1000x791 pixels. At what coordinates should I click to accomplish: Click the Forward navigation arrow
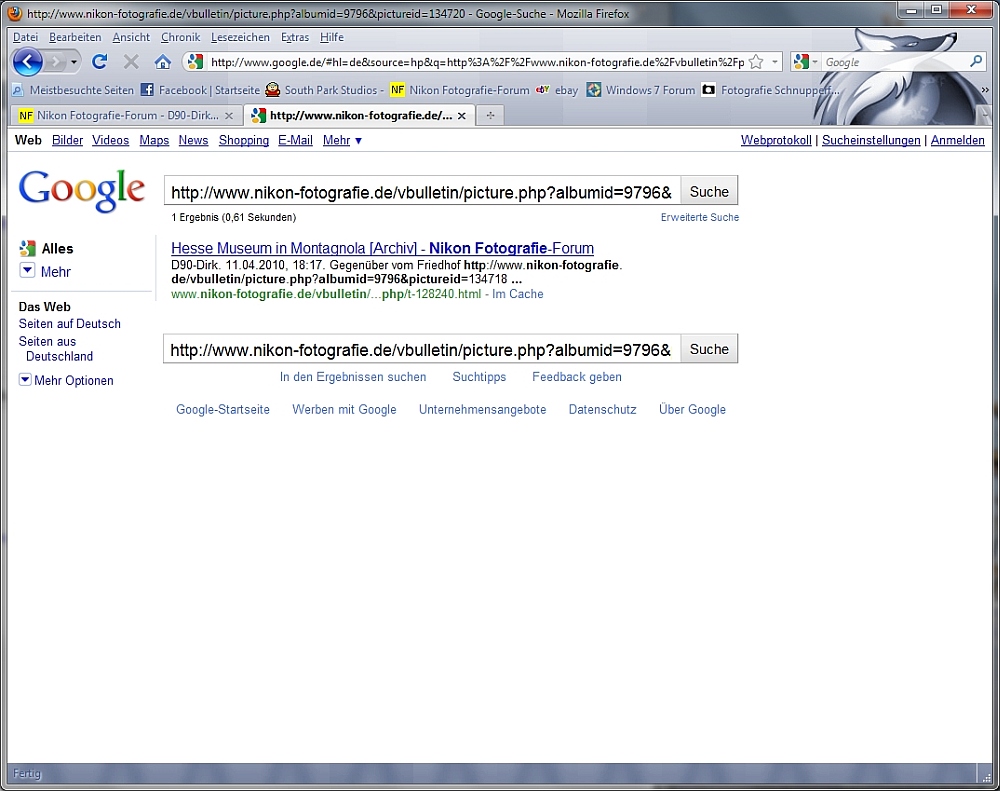56,62
